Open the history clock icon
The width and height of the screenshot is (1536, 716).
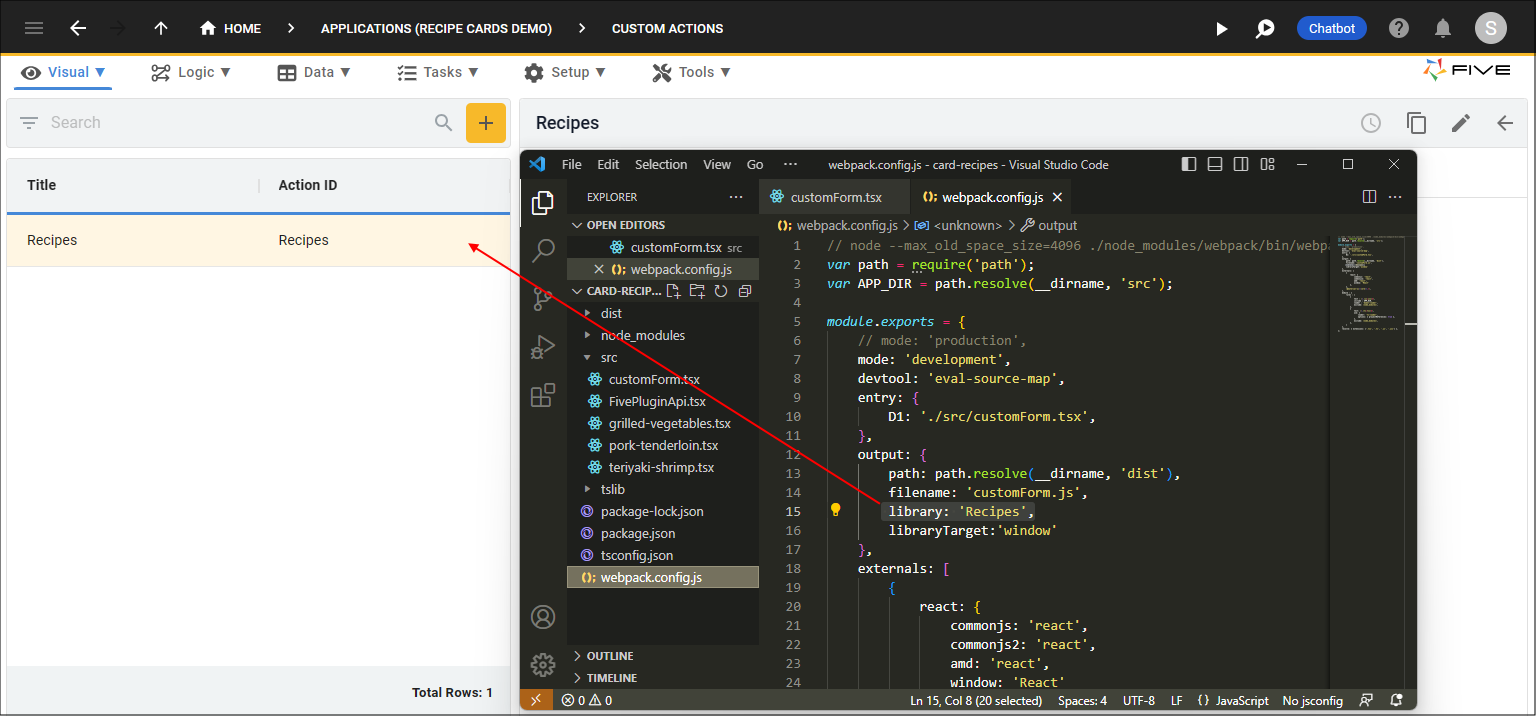click(1371, 123)
